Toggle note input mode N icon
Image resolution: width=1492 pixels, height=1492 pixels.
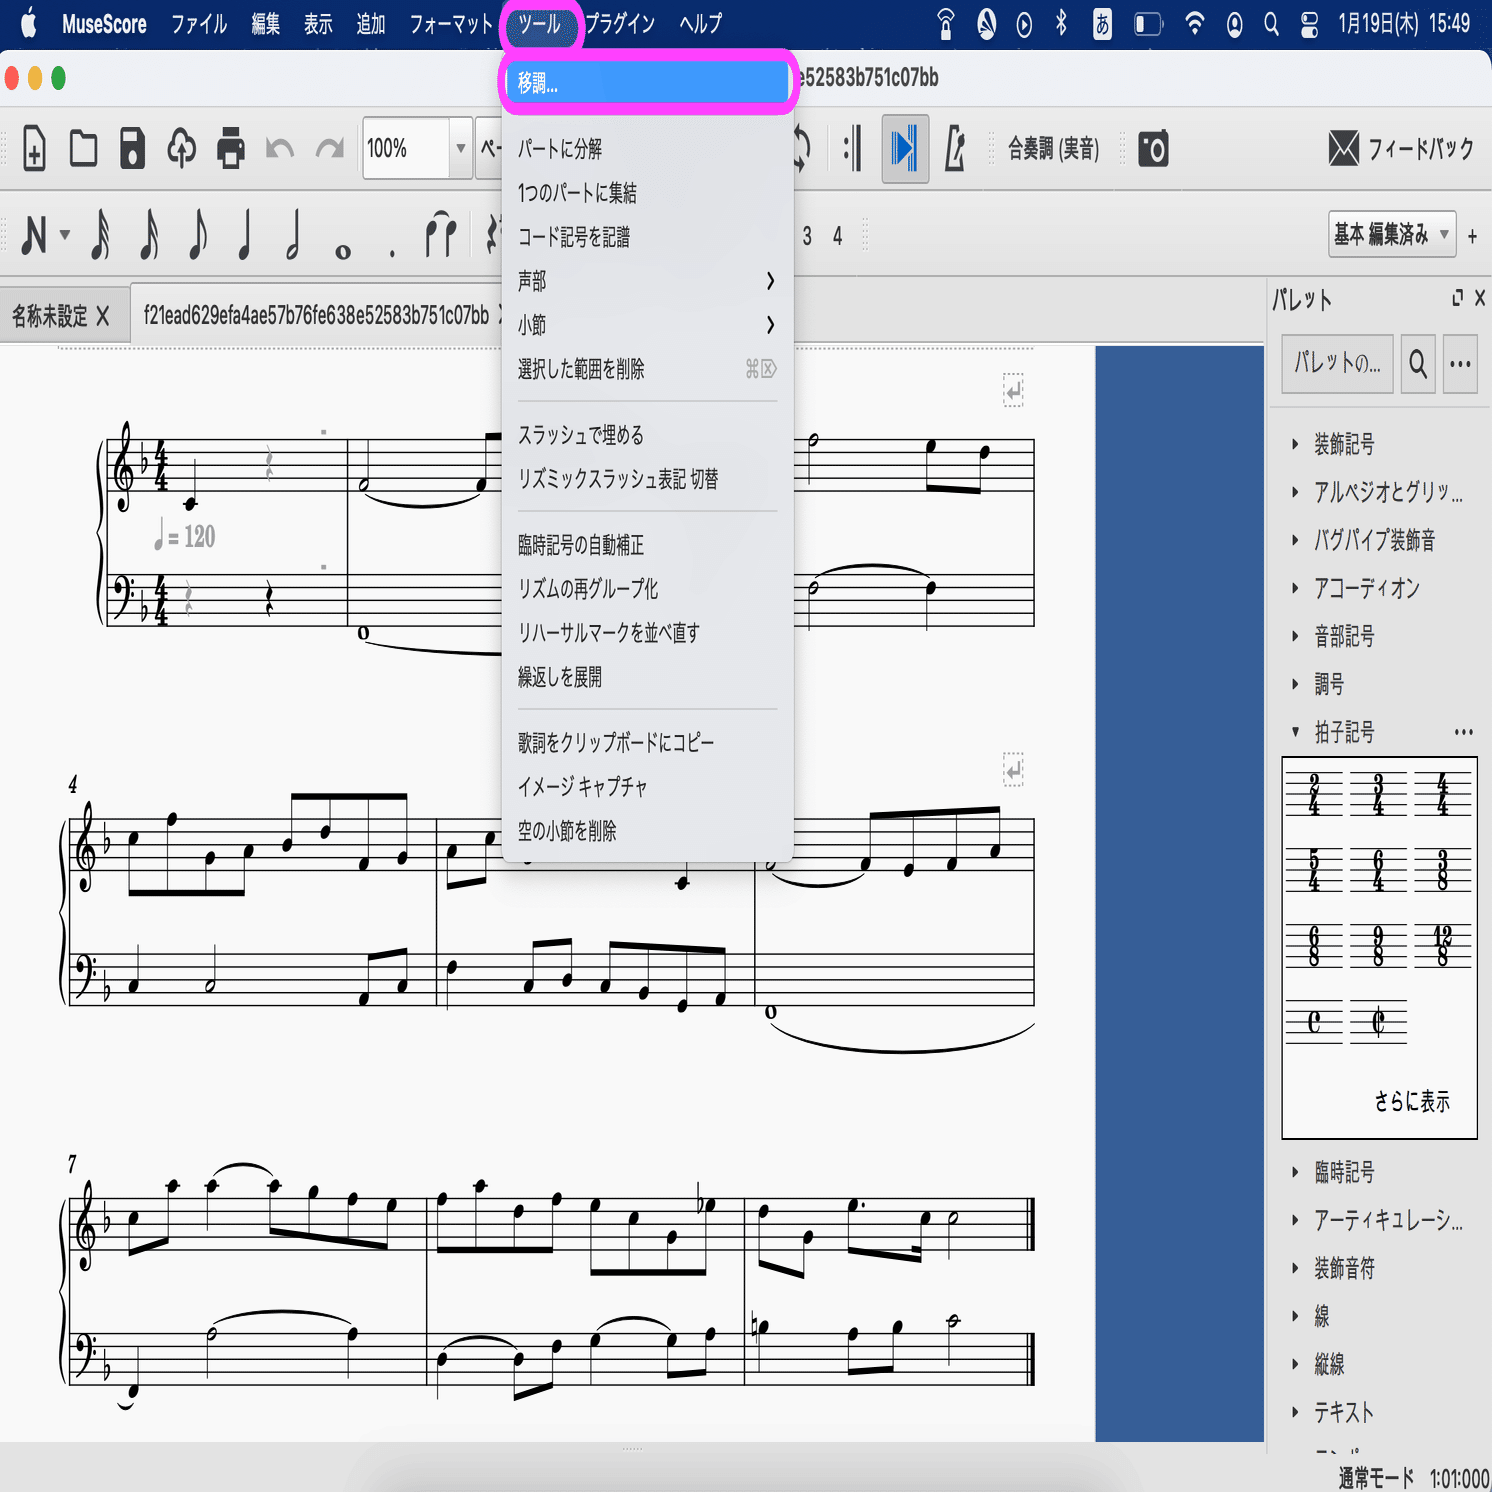34,236
